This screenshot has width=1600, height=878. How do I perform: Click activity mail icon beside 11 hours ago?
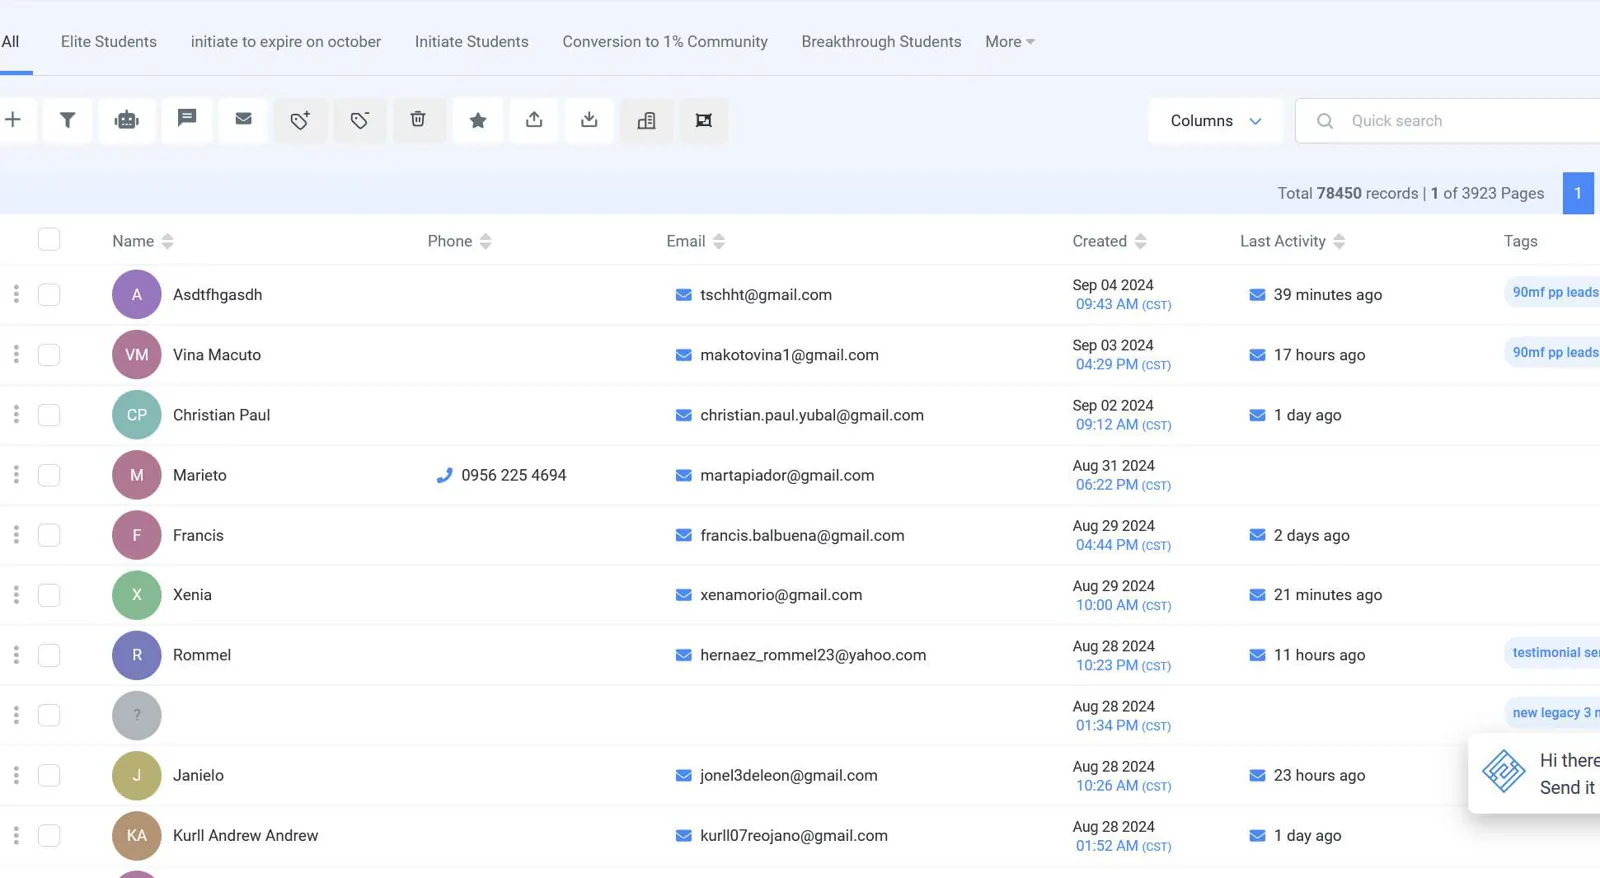tap(1257, 655)
